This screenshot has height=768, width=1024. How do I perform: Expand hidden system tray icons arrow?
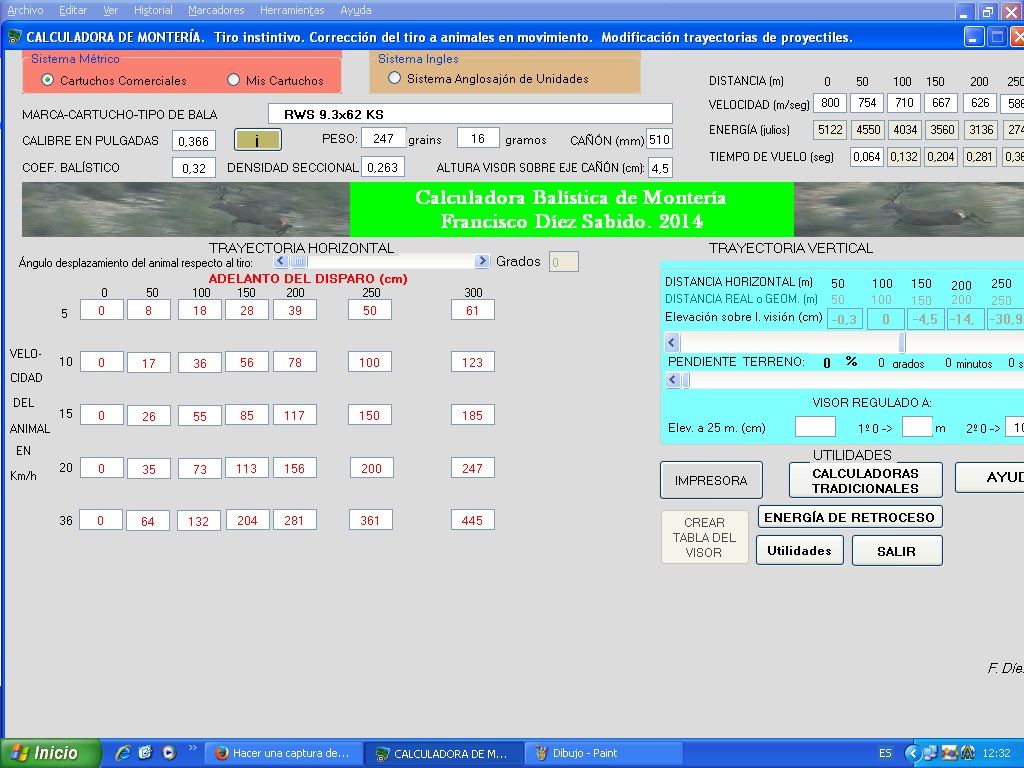pyautogui.click(x=912, y=752)
